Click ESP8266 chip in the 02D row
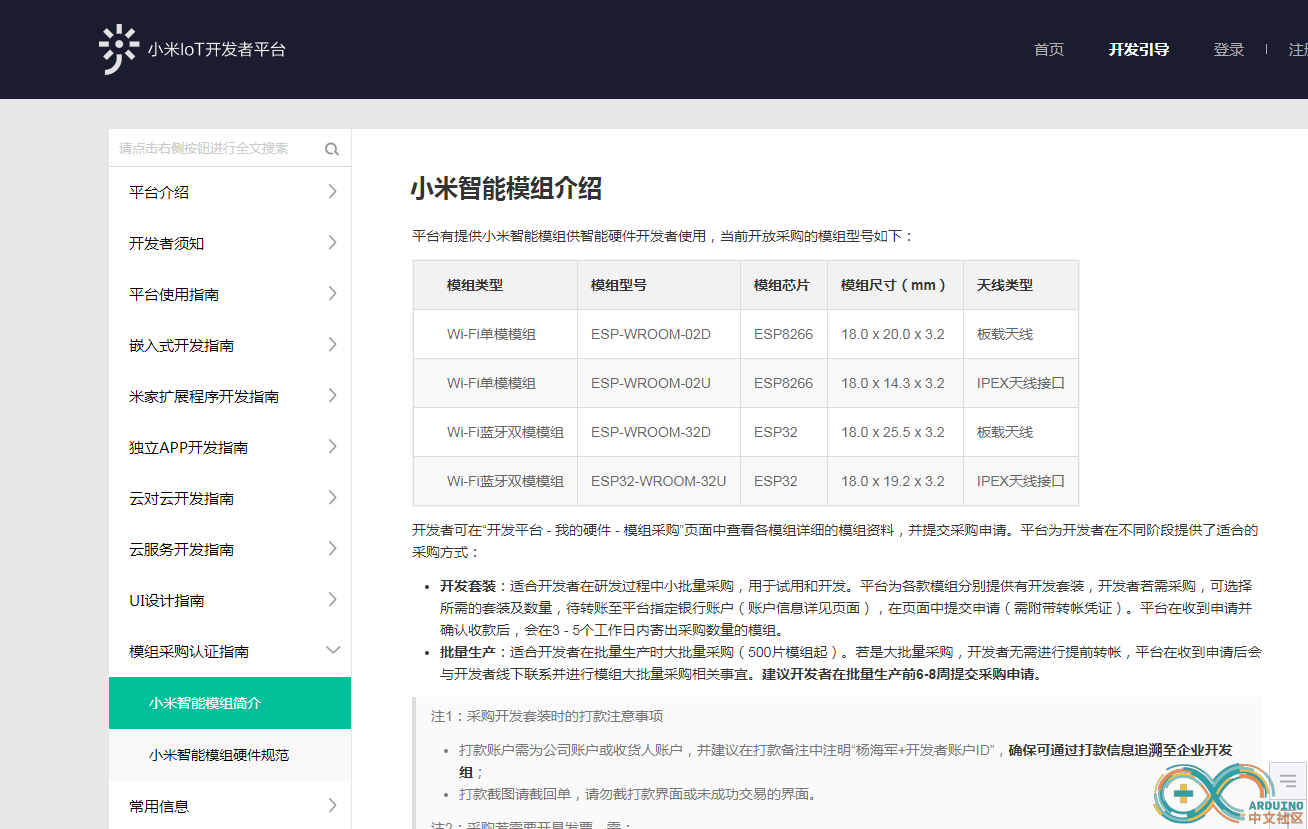1308x829 pixels. pos(783,334)
